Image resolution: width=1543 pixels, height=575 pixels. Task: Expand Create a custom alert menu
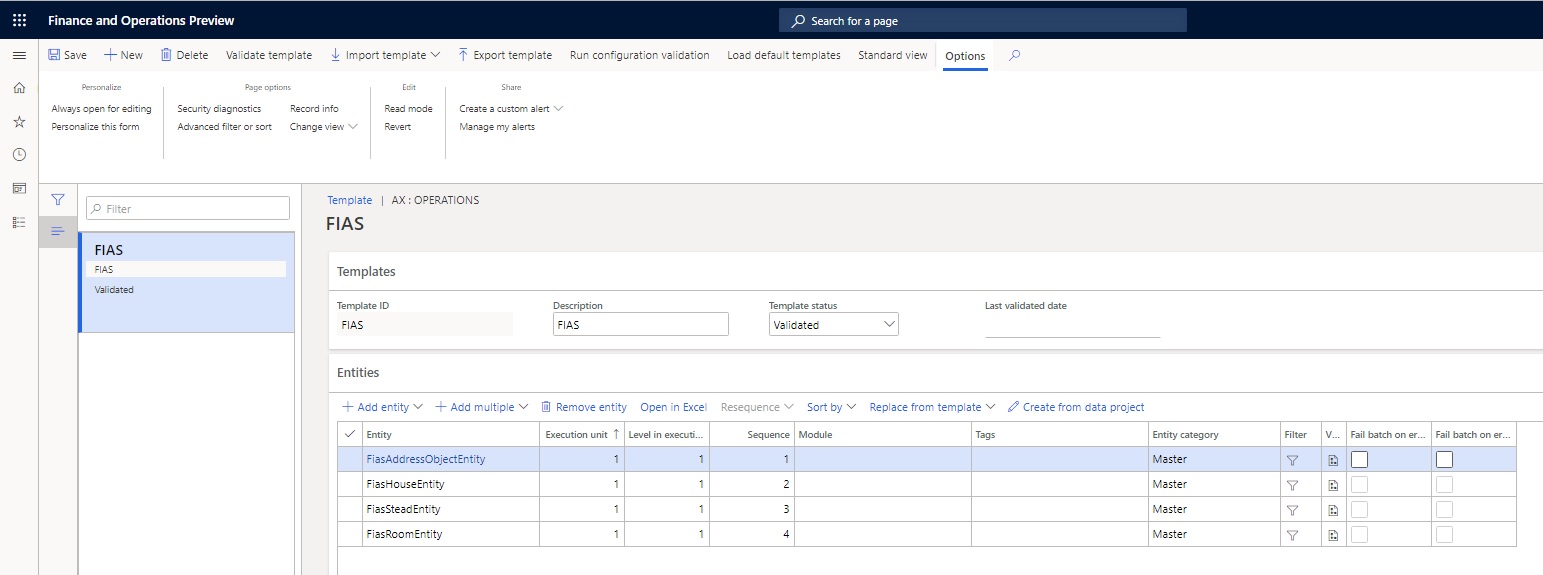(x=511, y=108)
